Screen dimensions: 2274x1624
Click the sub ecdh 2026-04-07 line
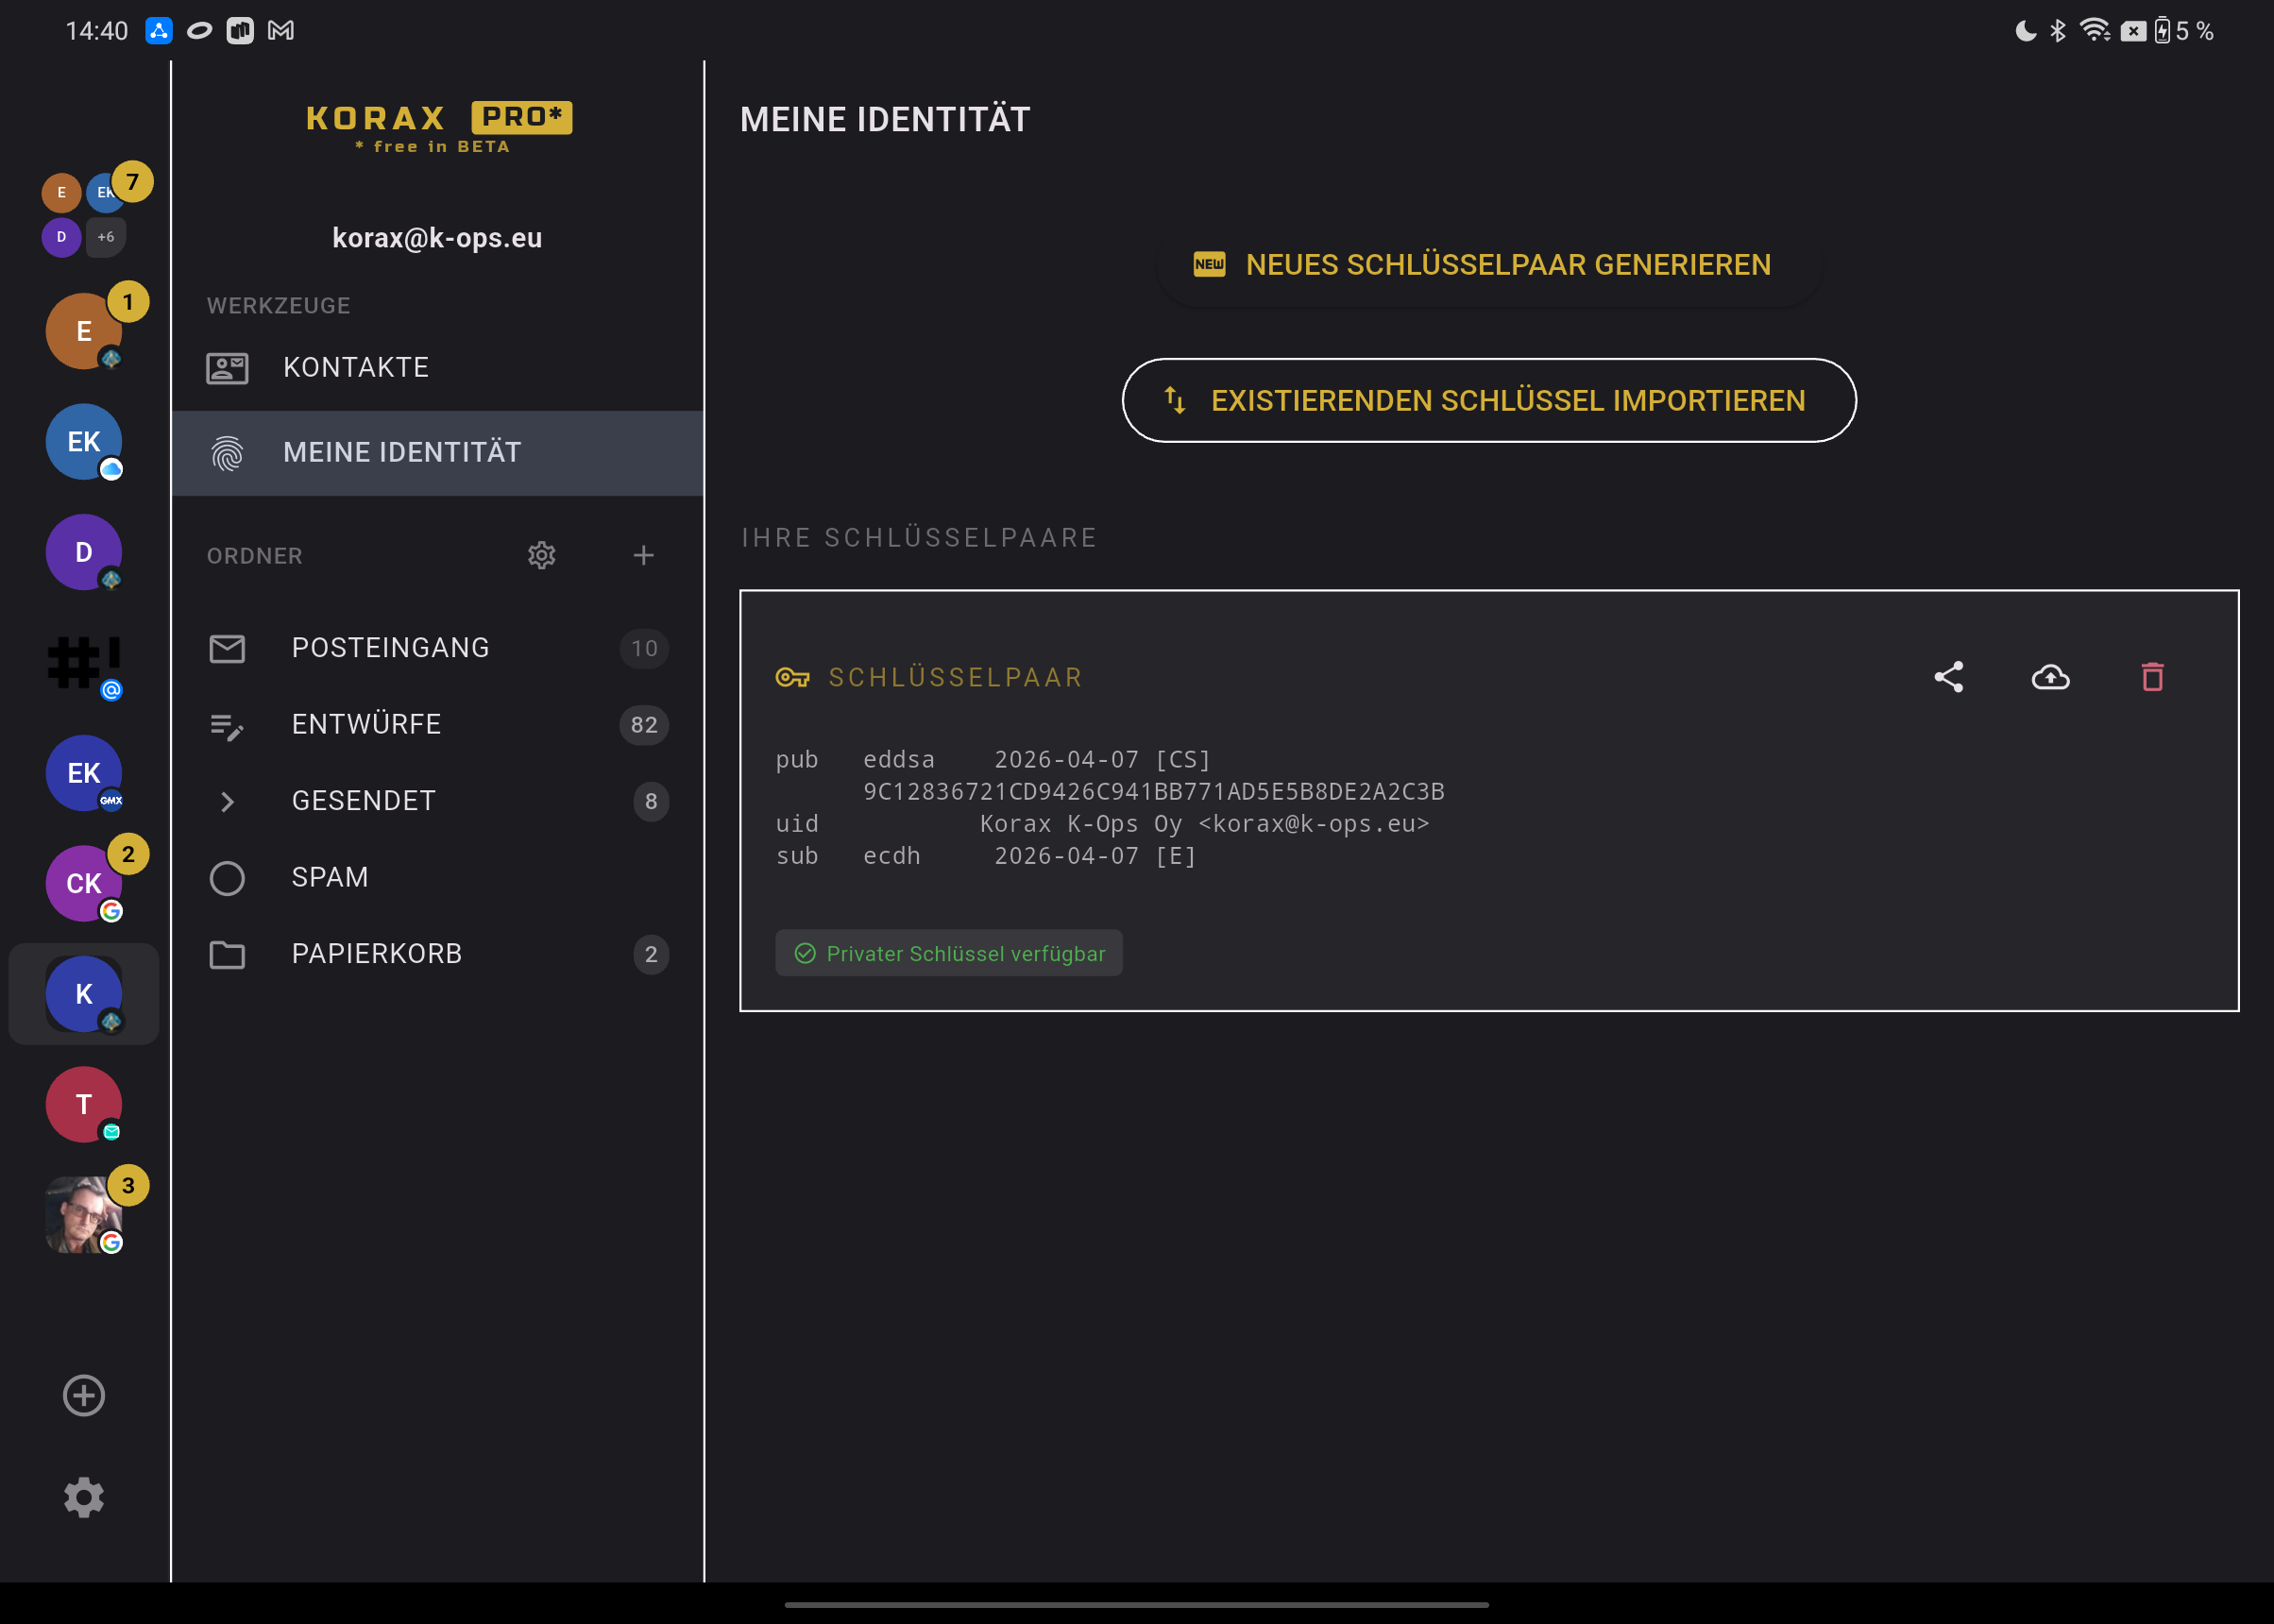pos(986,856)
